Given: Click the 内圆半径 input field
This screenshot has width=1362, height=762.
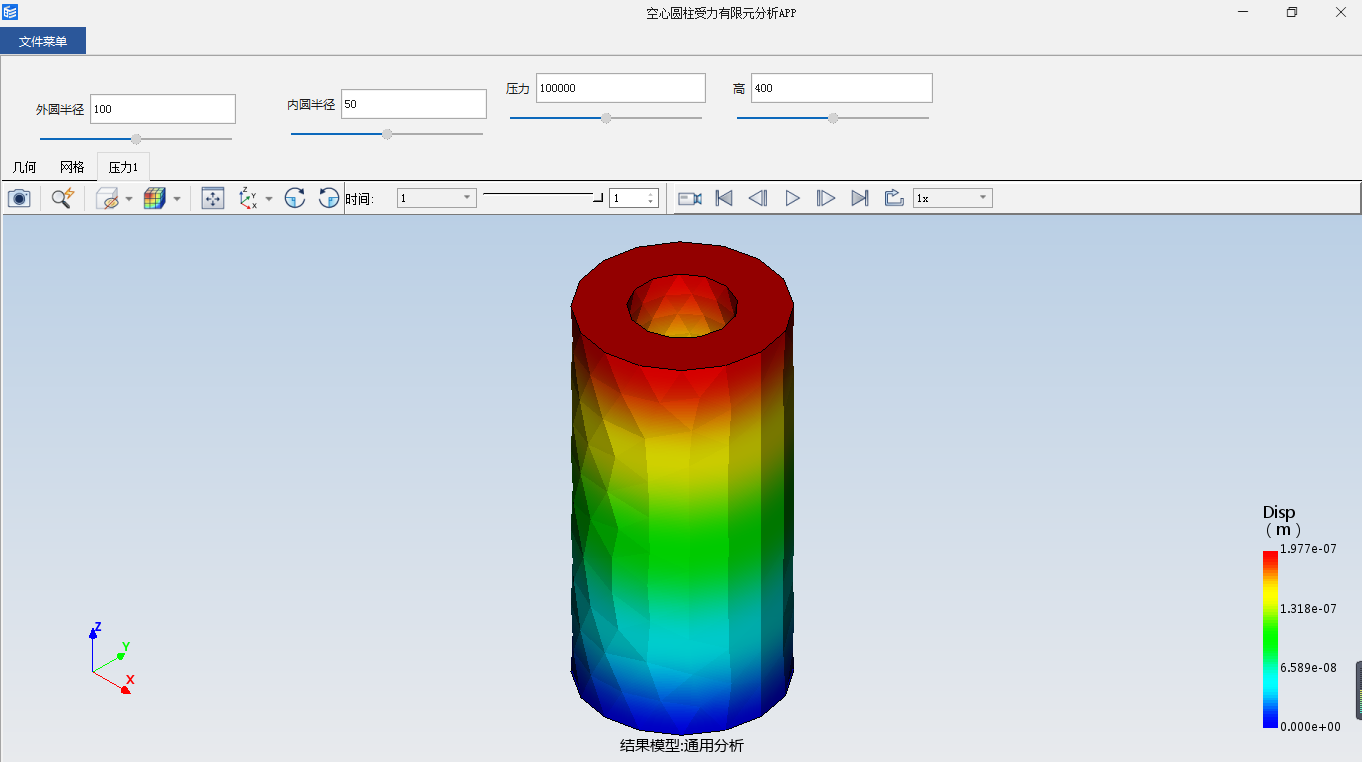Looking at the screenshot, I should 414,104.
